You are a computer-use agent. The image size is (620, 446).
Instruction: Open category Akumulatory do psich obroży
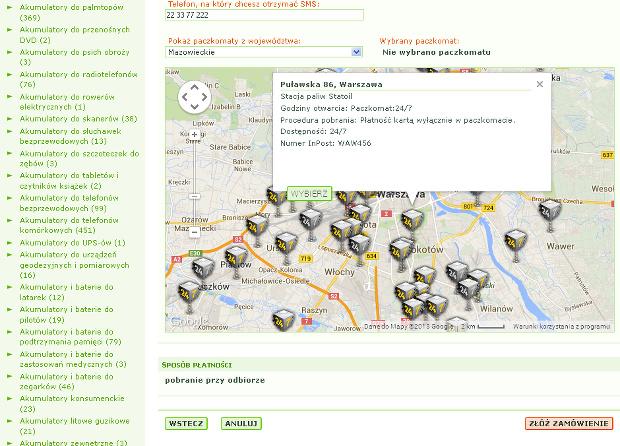pos(74,57)
